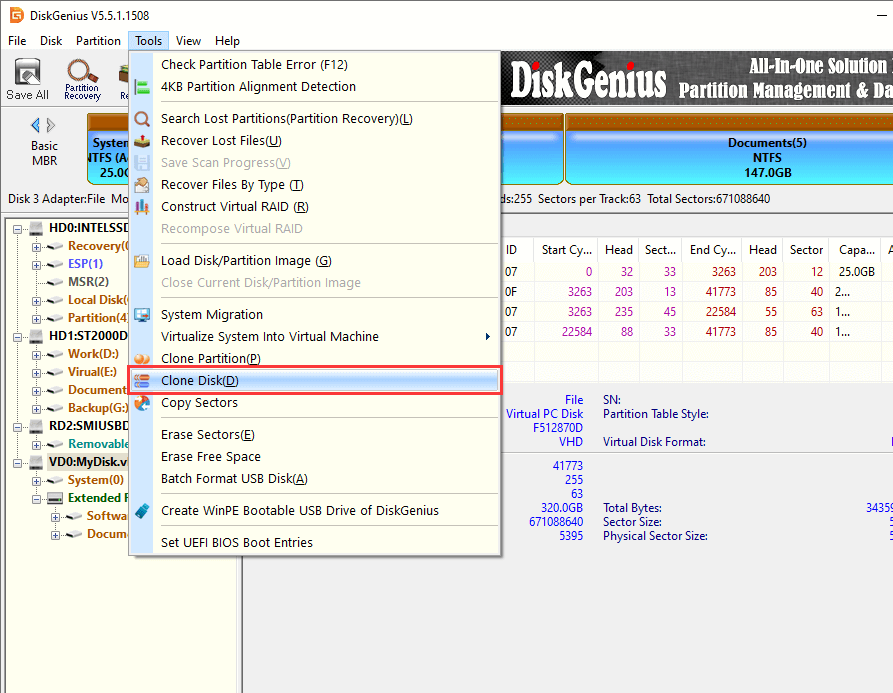The image size is (893, 693).
Task: Open the Partition Recovery toolbar tool
Action: [x=82, y=79]
